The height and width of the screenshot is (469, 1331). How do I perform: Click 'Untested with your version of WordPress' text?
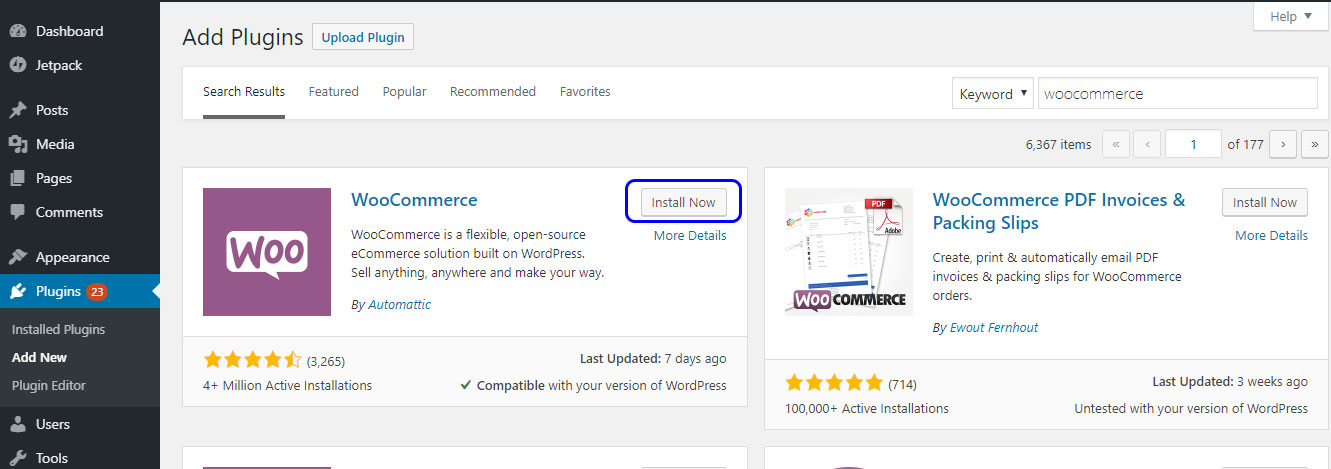1191,408
